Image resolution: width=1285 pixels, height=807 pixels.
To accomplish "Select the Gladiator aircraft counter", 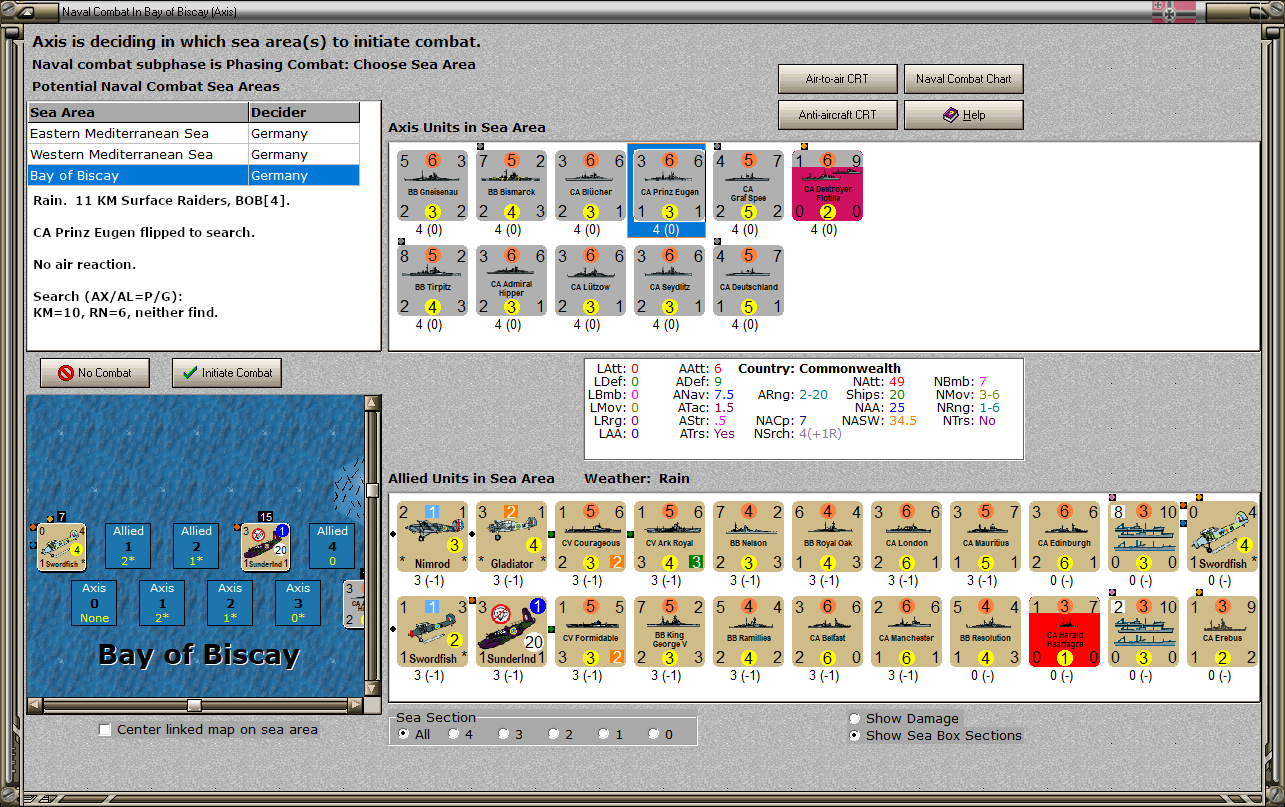I will (x=511, y=536).
